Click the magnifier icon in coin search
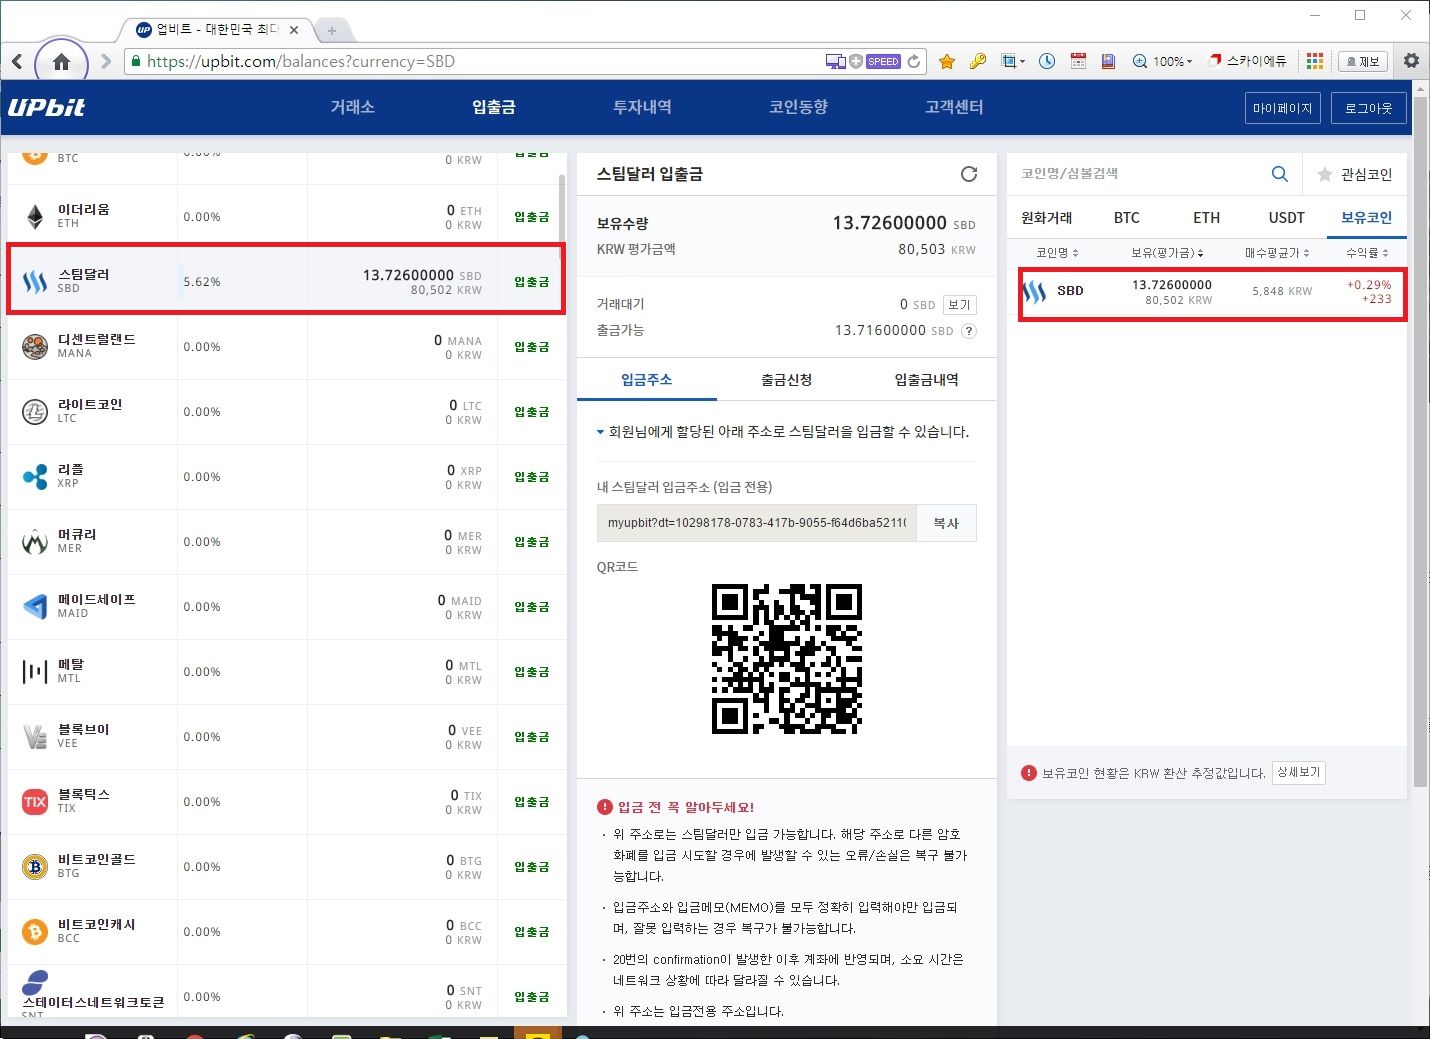Screen dimensions: 1430x1039 click(1279, 173)
